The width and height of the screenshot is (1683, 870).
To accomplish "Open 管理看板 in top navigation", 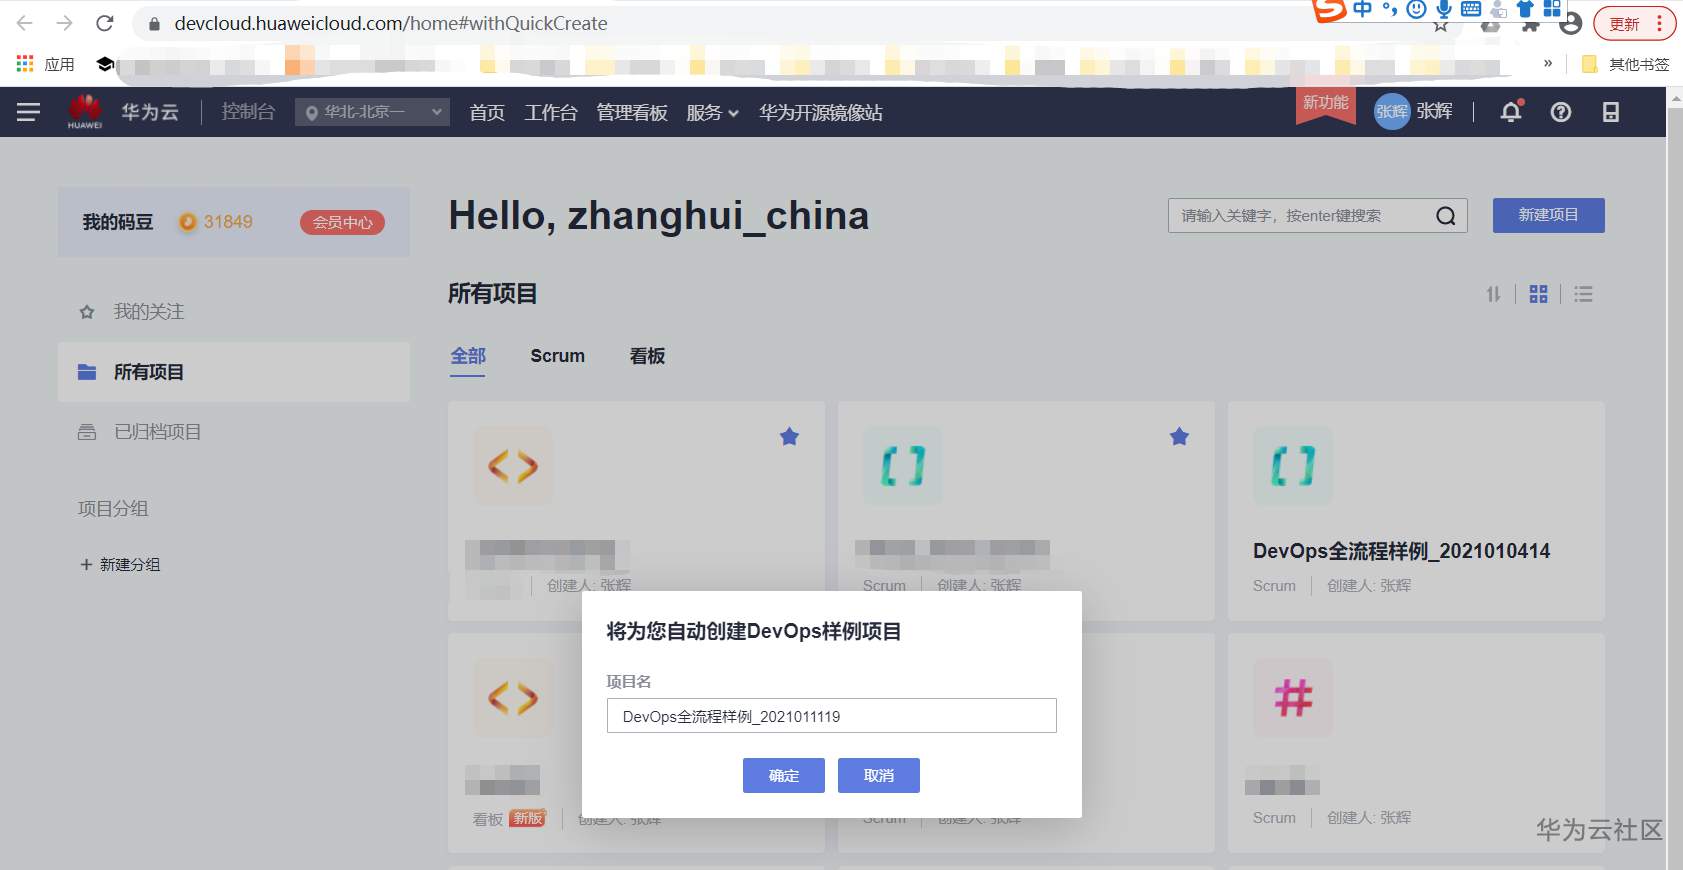I will coord(632,113).
